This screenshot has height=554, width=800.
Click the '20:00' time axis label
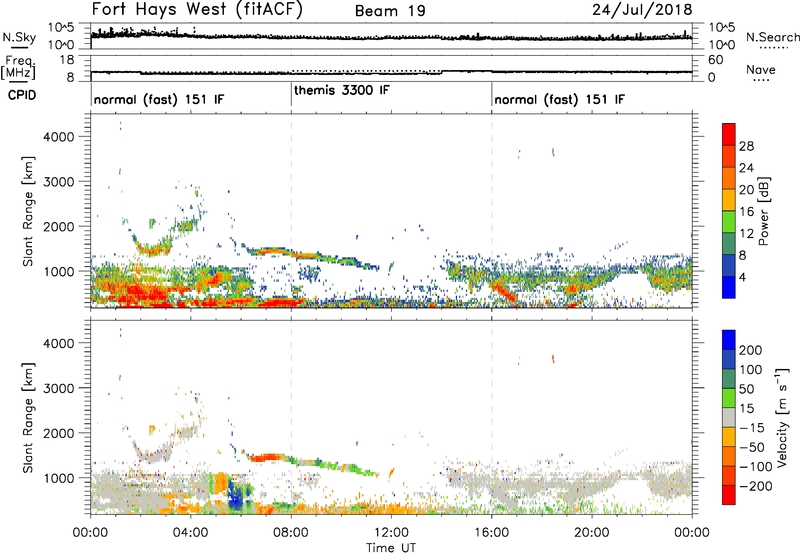point(592,532)
